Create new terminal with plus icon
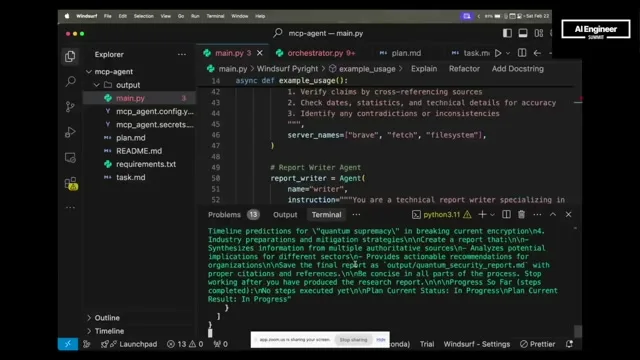 (x=482, y=215)
